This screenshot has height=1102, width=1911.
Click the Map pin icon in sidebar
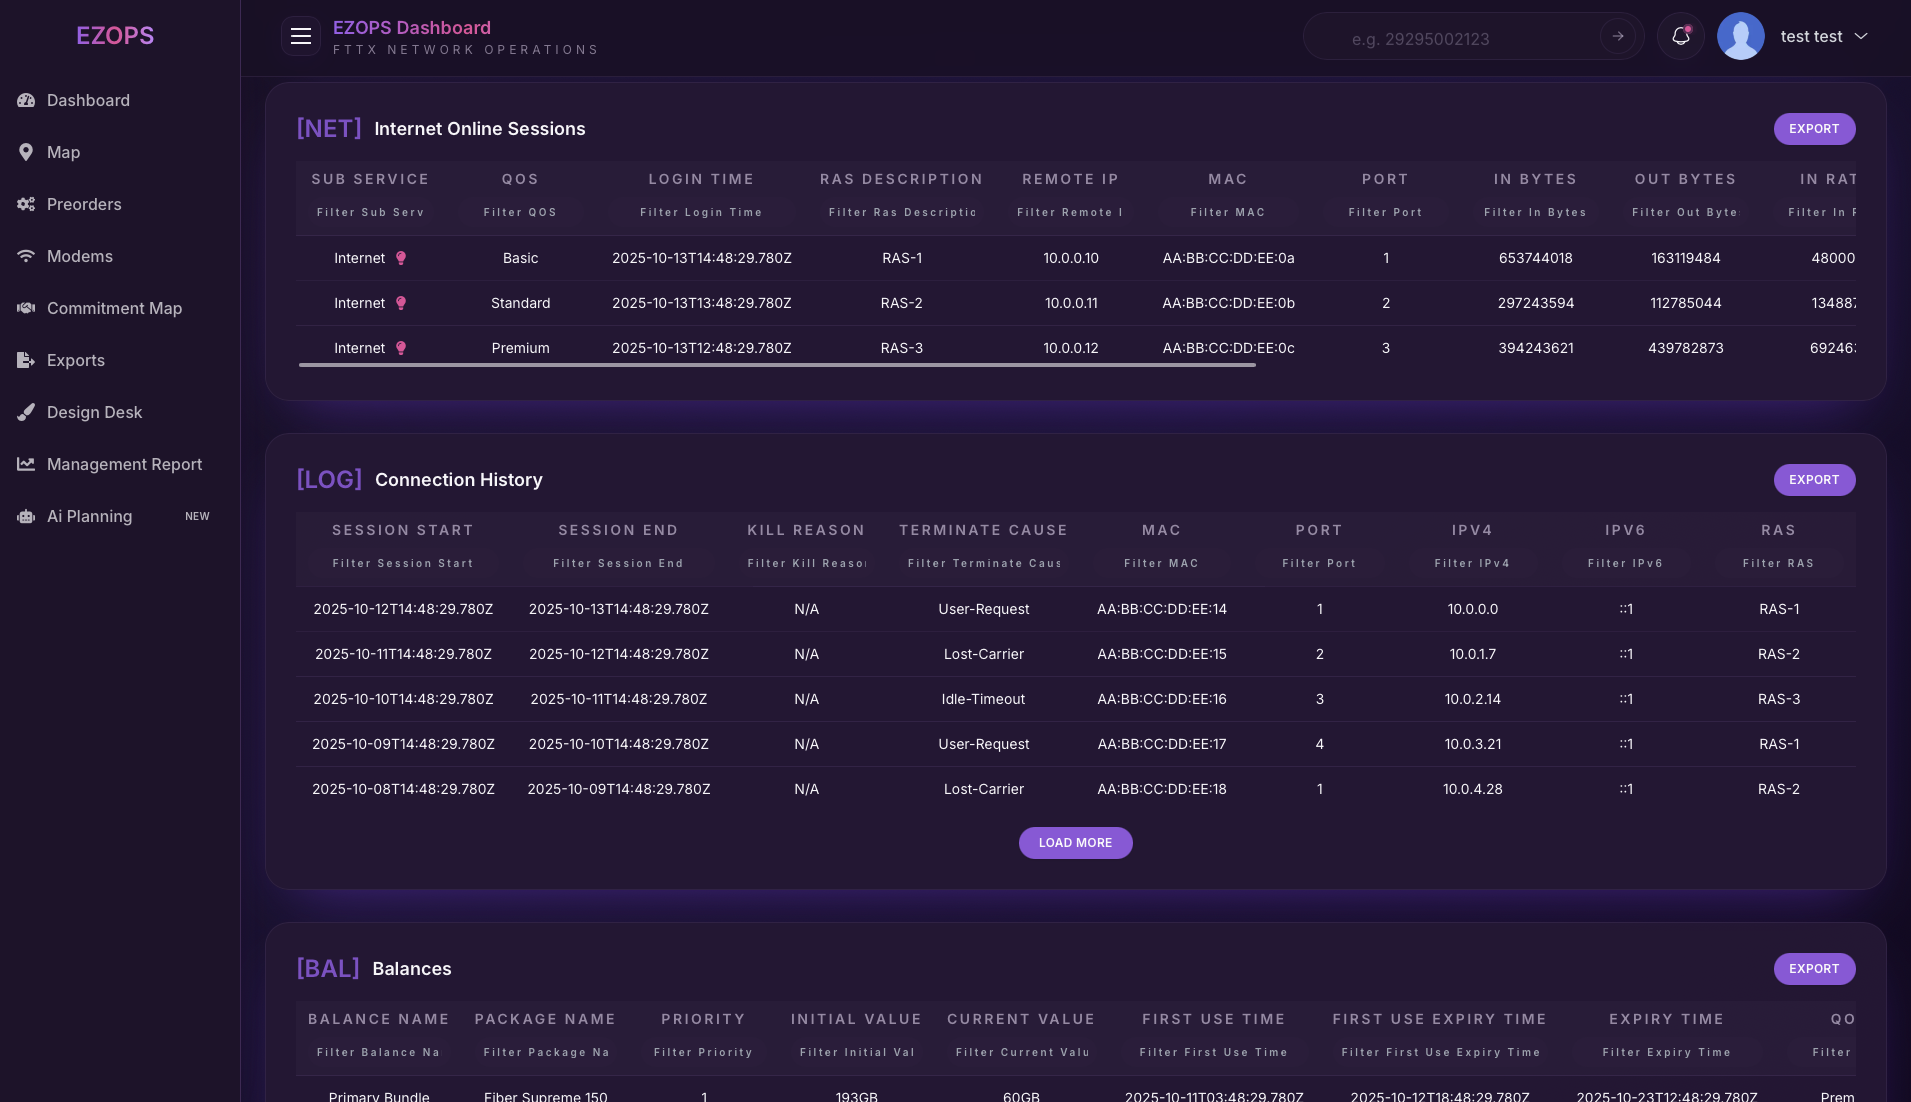[26, 152]
